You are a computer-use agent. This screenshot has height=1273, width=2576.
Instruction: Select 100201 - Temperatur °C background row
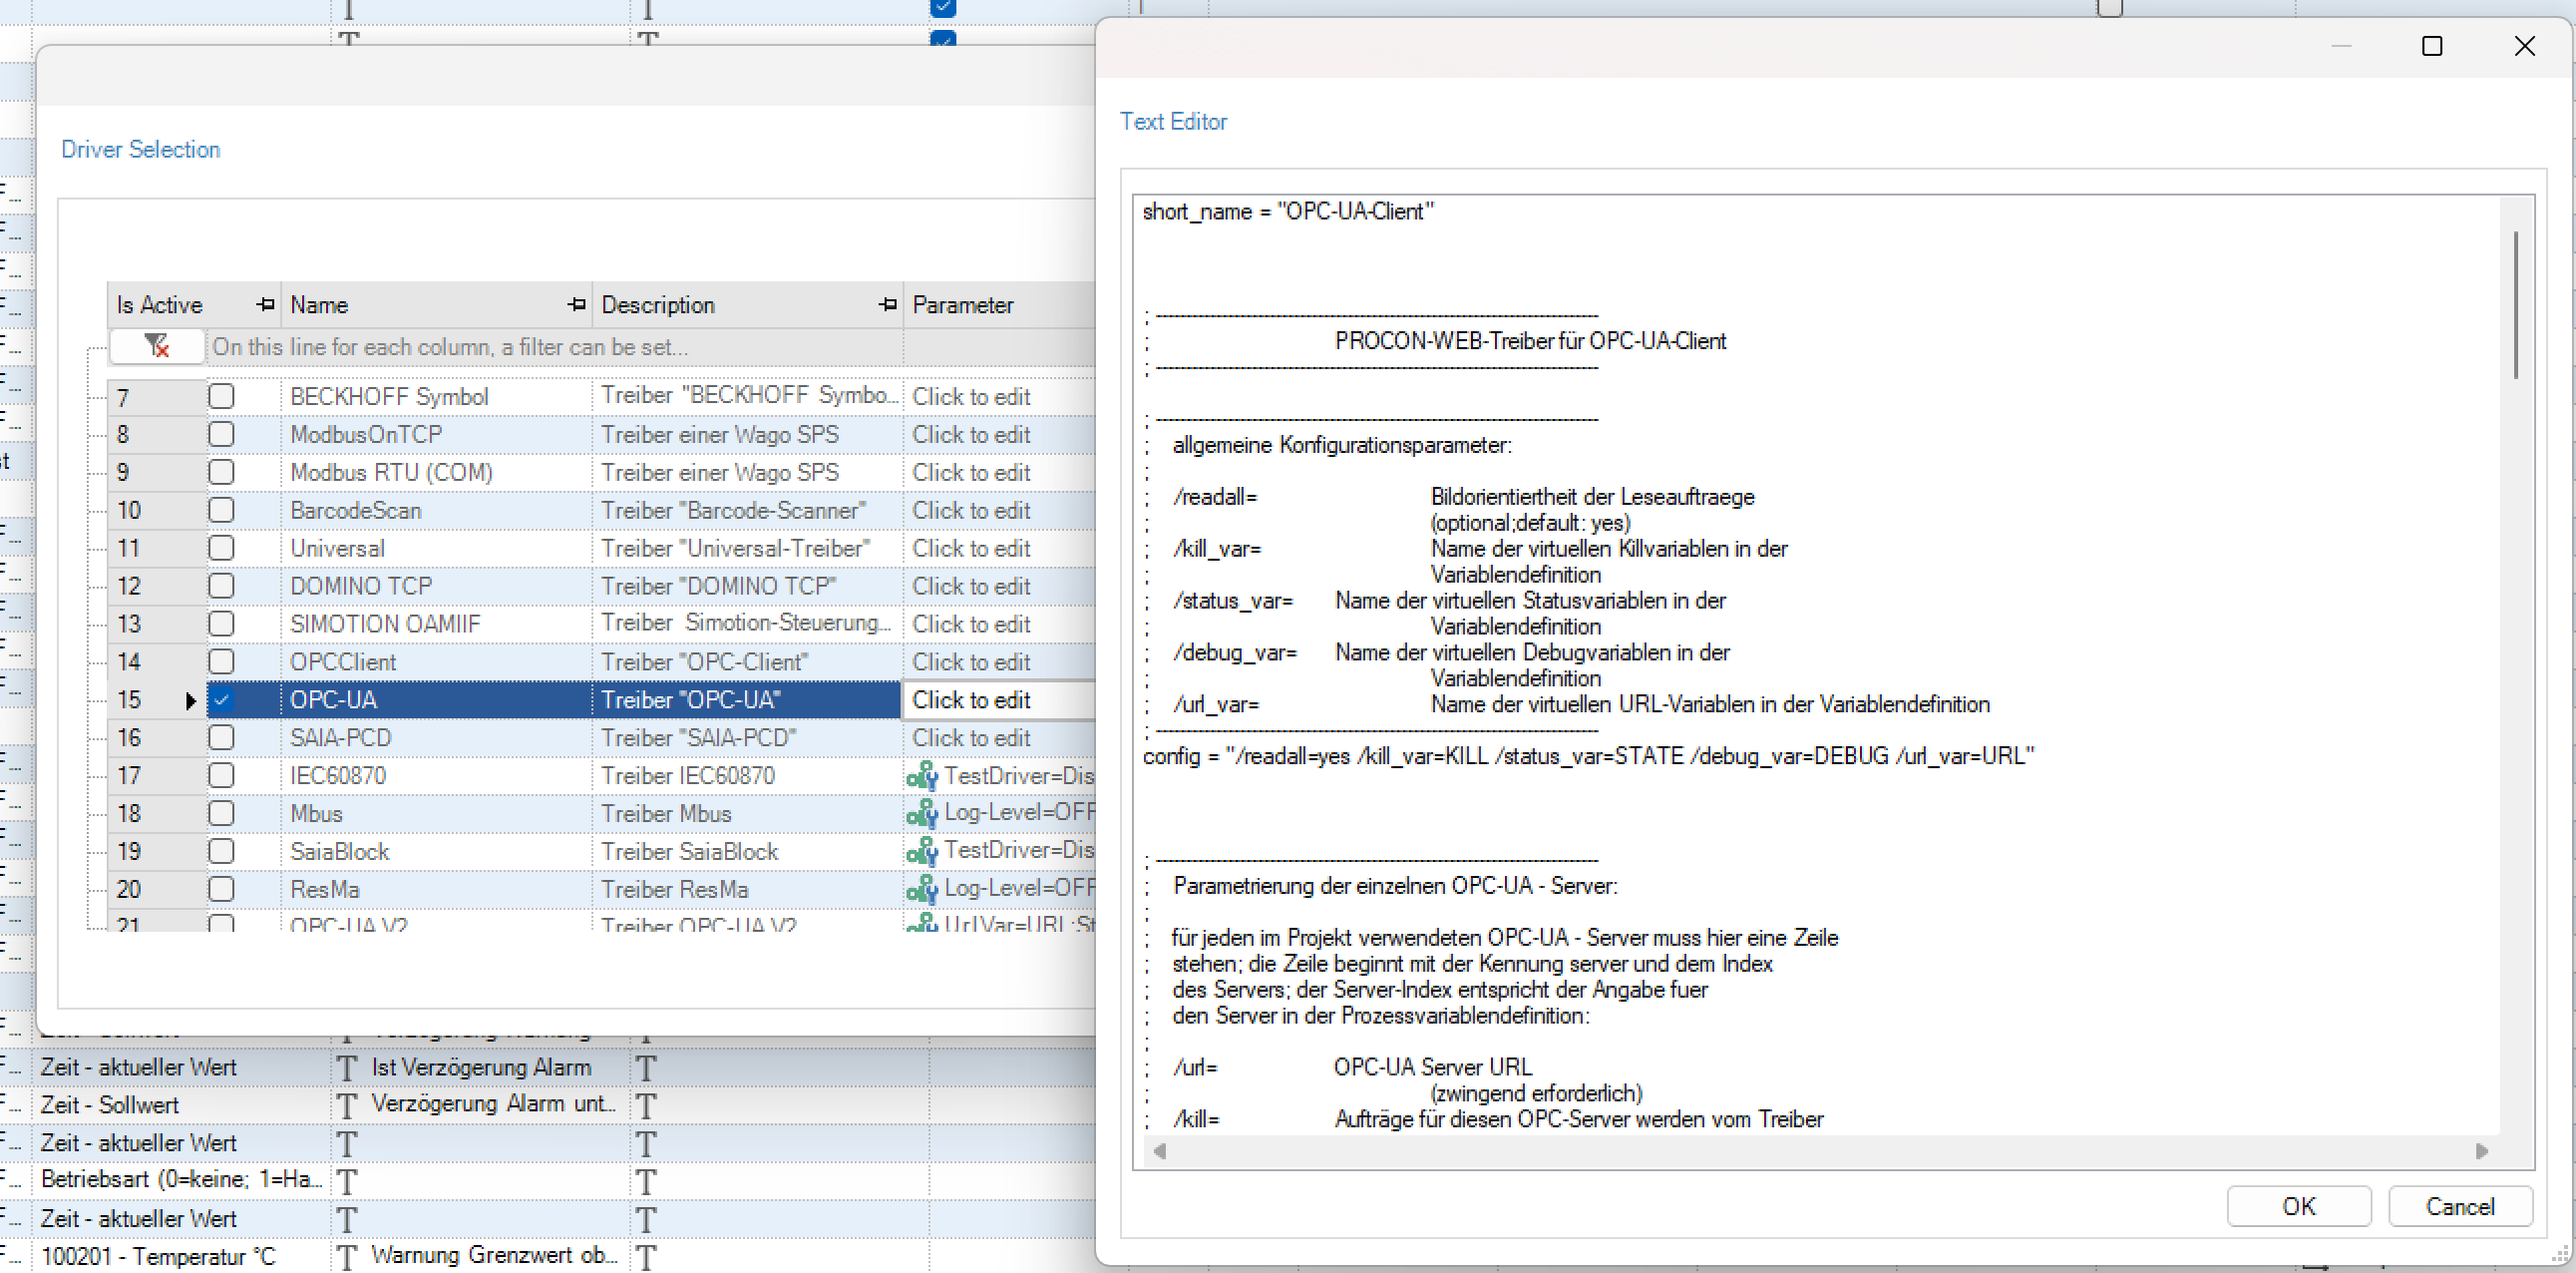(182, 1257)
